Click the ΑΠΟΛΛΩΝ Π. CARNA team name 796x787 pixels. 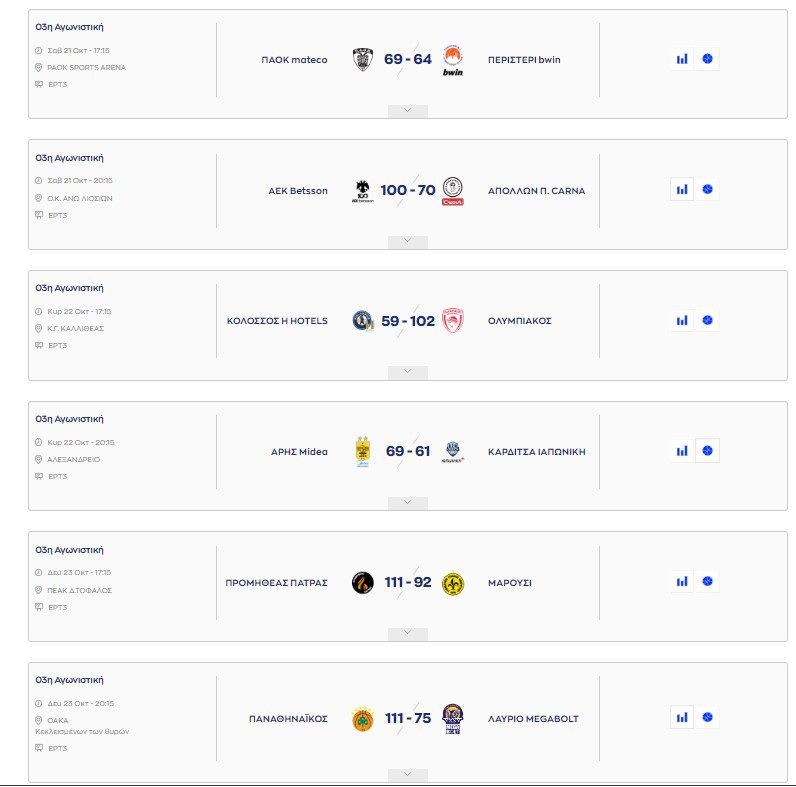click(536, 190)
